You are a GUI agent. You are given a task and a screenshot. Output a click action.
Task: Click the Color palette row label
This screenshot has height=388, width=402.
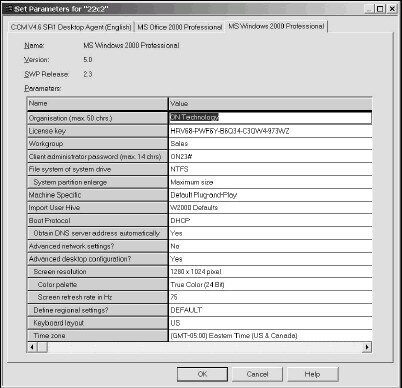97,285
